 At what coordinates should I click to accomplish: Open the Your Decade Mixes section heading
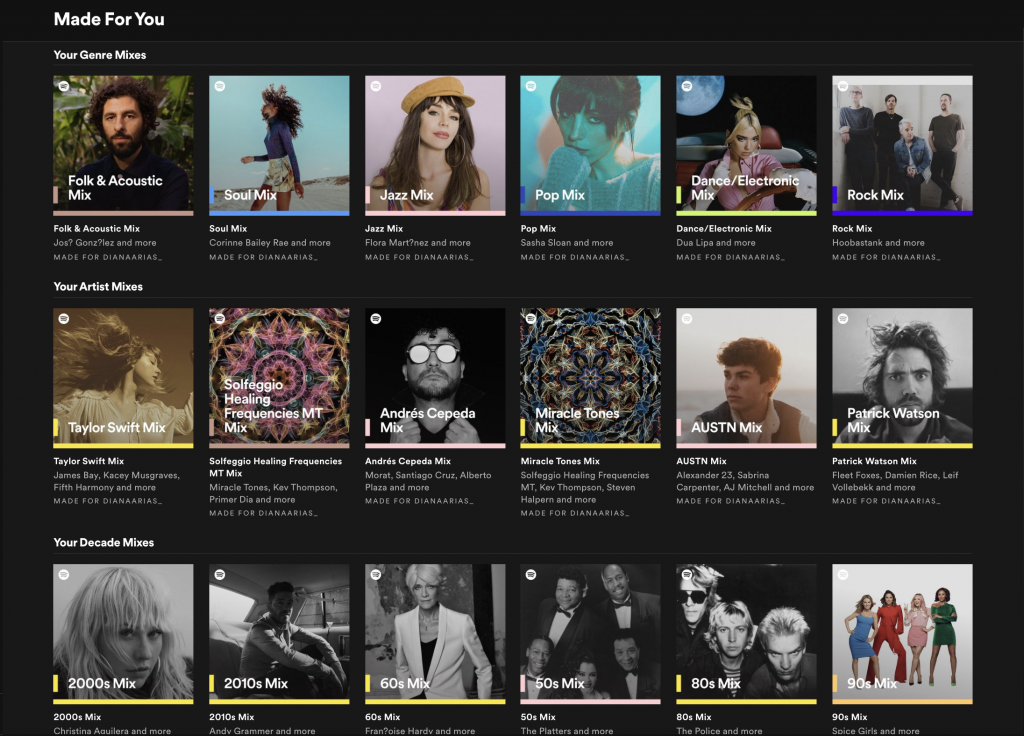pyautogui.click(x=104, y=543)
